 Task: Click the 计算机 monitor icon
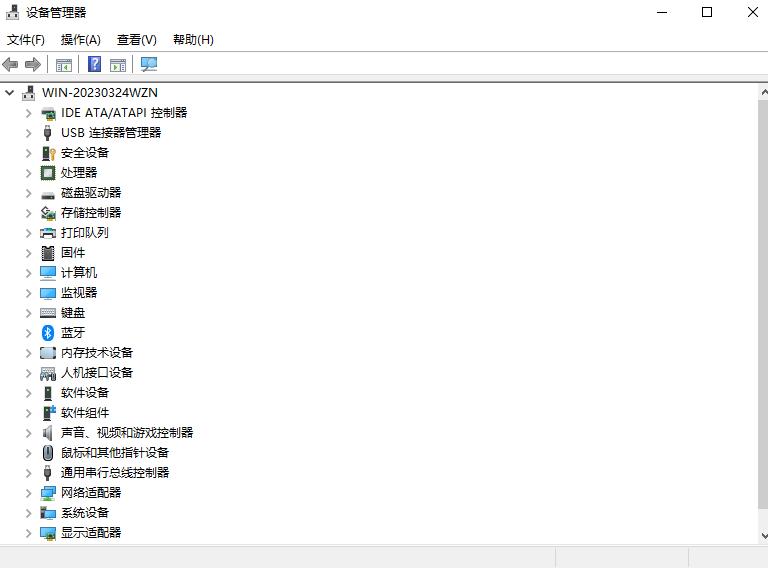48,273
